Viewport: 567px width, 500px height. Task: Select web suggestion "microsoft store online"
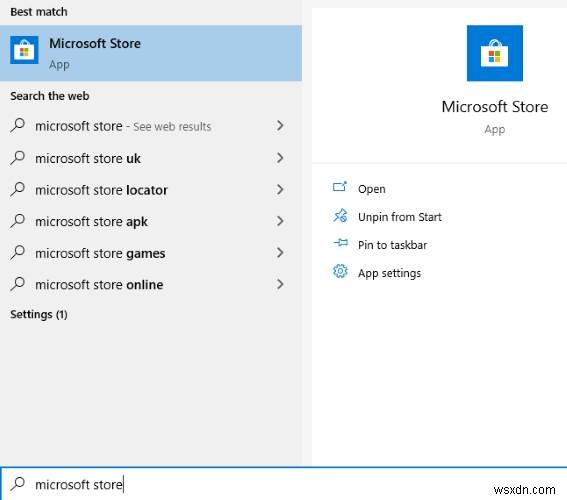tap(151, 285)
